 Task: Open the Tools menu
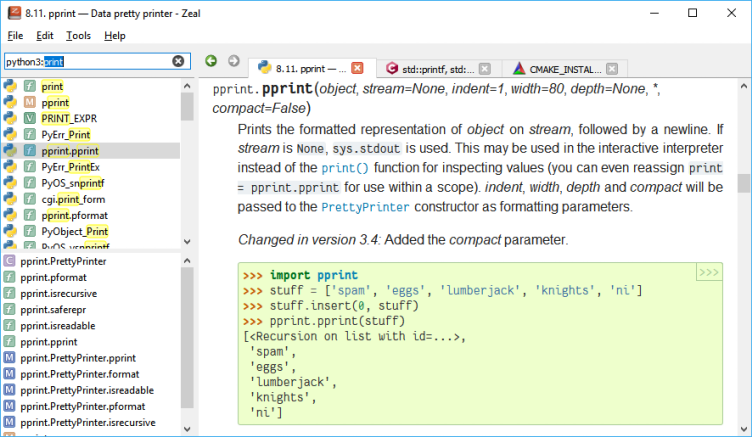[x=78, y=35]
